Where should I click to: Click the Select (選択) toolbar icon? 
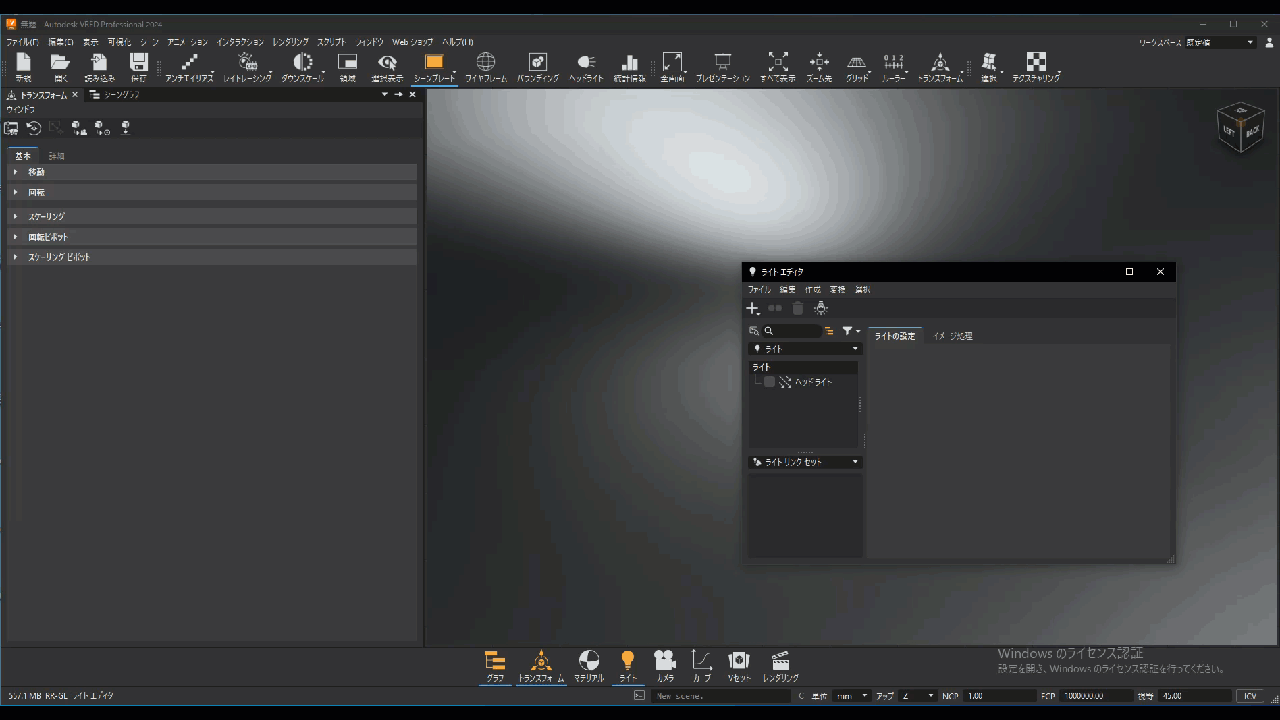tap(989, 67)
